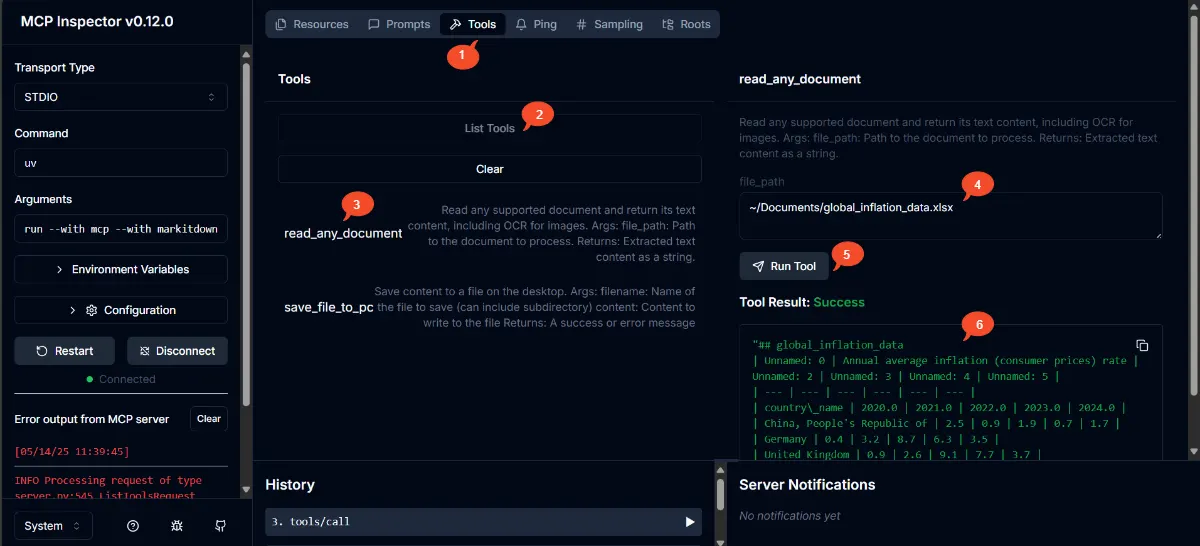Click the History panel scrollbar
Screen dimensions: 1200x546
coord(720,495)
